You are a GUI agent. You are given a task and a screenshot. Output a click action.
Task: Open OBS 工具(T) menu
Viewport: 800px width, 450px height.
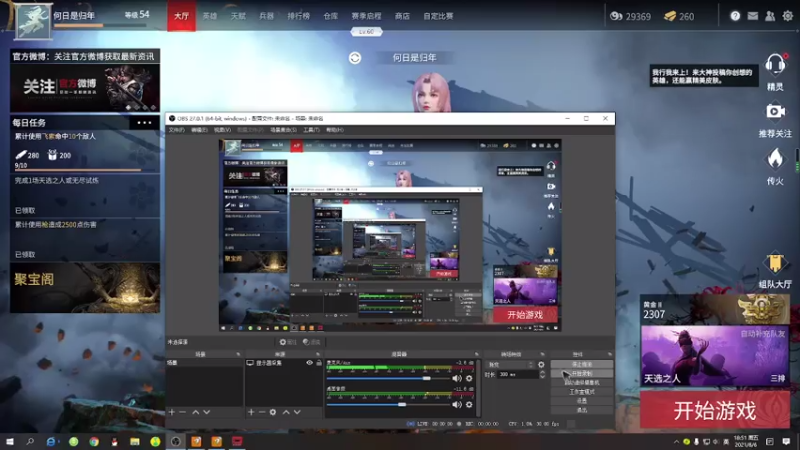tap(311, 130)
